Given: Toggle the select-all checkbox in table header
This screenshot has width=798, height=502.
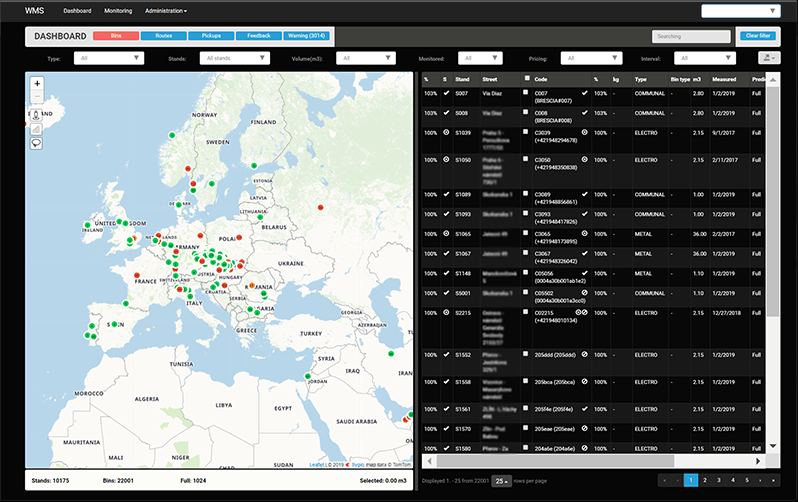Looking at the screenshot, I should coord(526,78).
